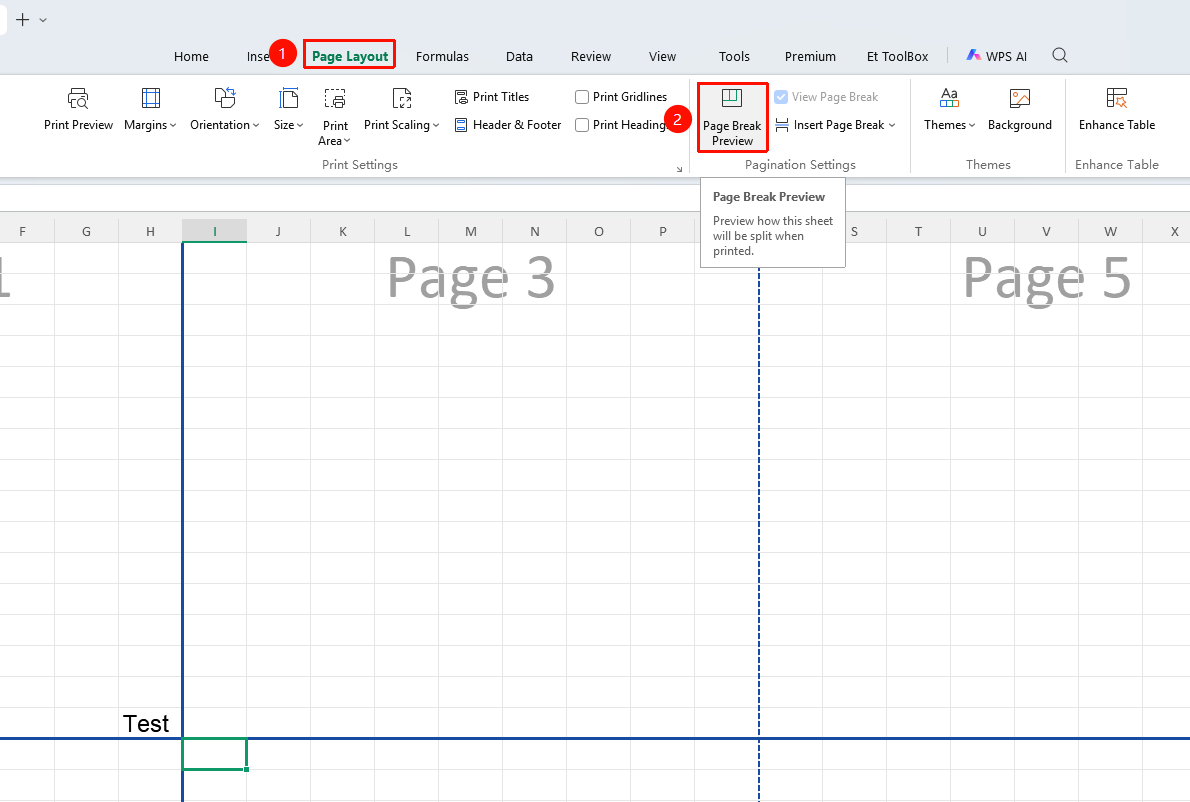Expand the Orientation dropdown arrow
This screenshot has width=1190, height=802.
(256, 126)
